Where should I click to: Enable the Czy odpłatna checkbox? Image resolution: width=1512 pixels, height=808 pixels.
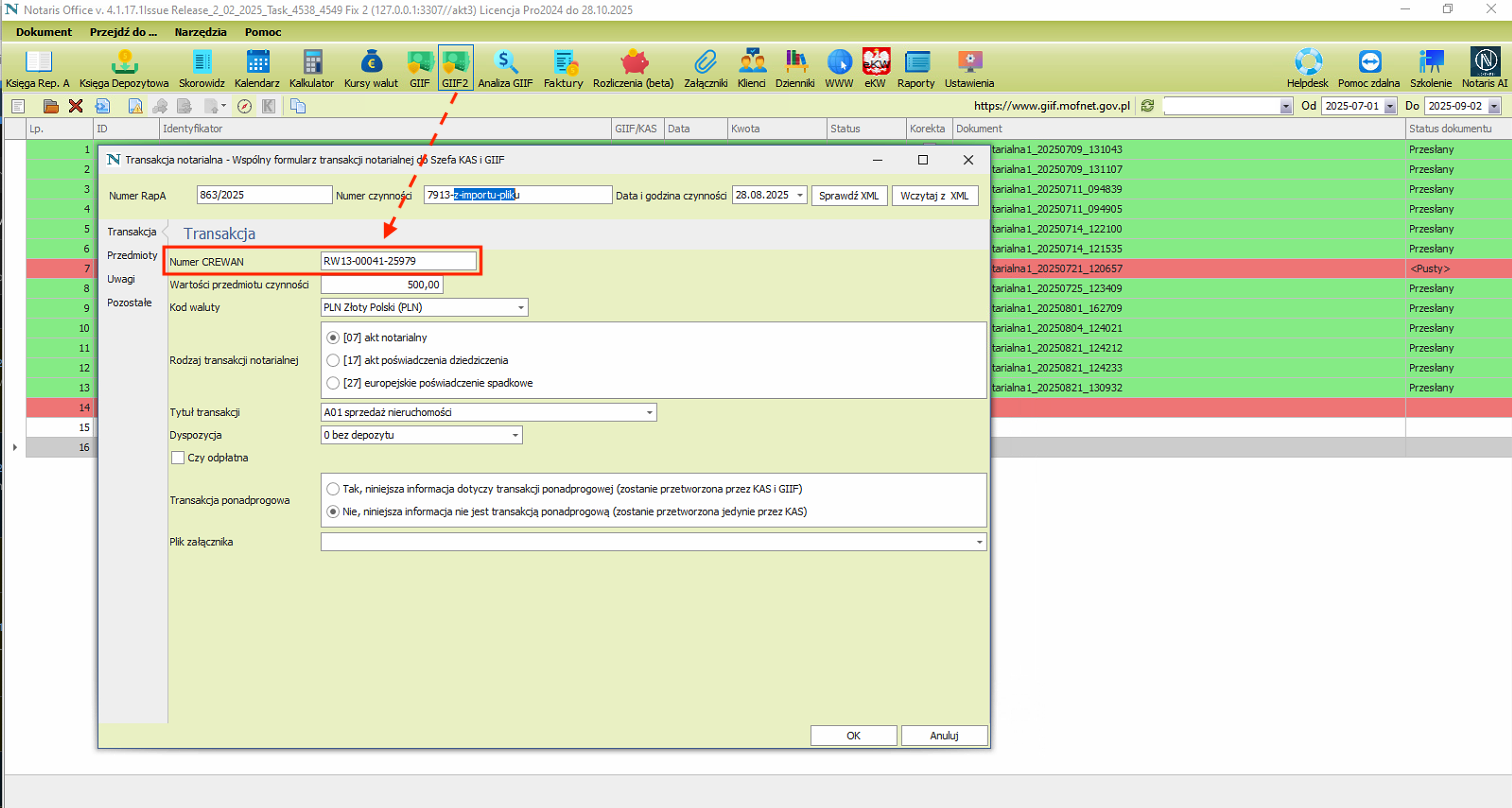coord(179,458)
